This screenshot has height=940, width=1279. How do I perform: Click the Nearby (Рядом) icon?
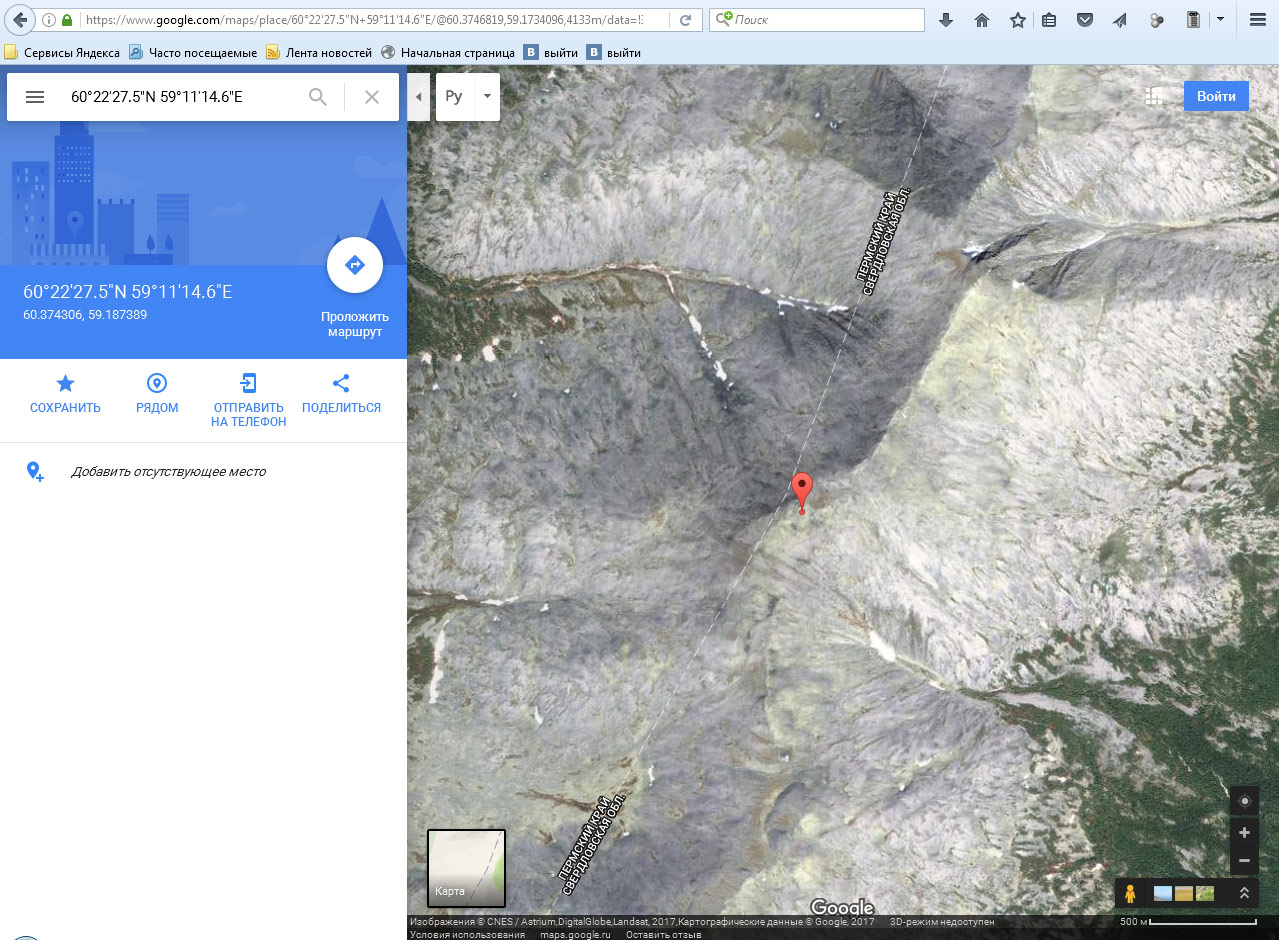(157, 383)
